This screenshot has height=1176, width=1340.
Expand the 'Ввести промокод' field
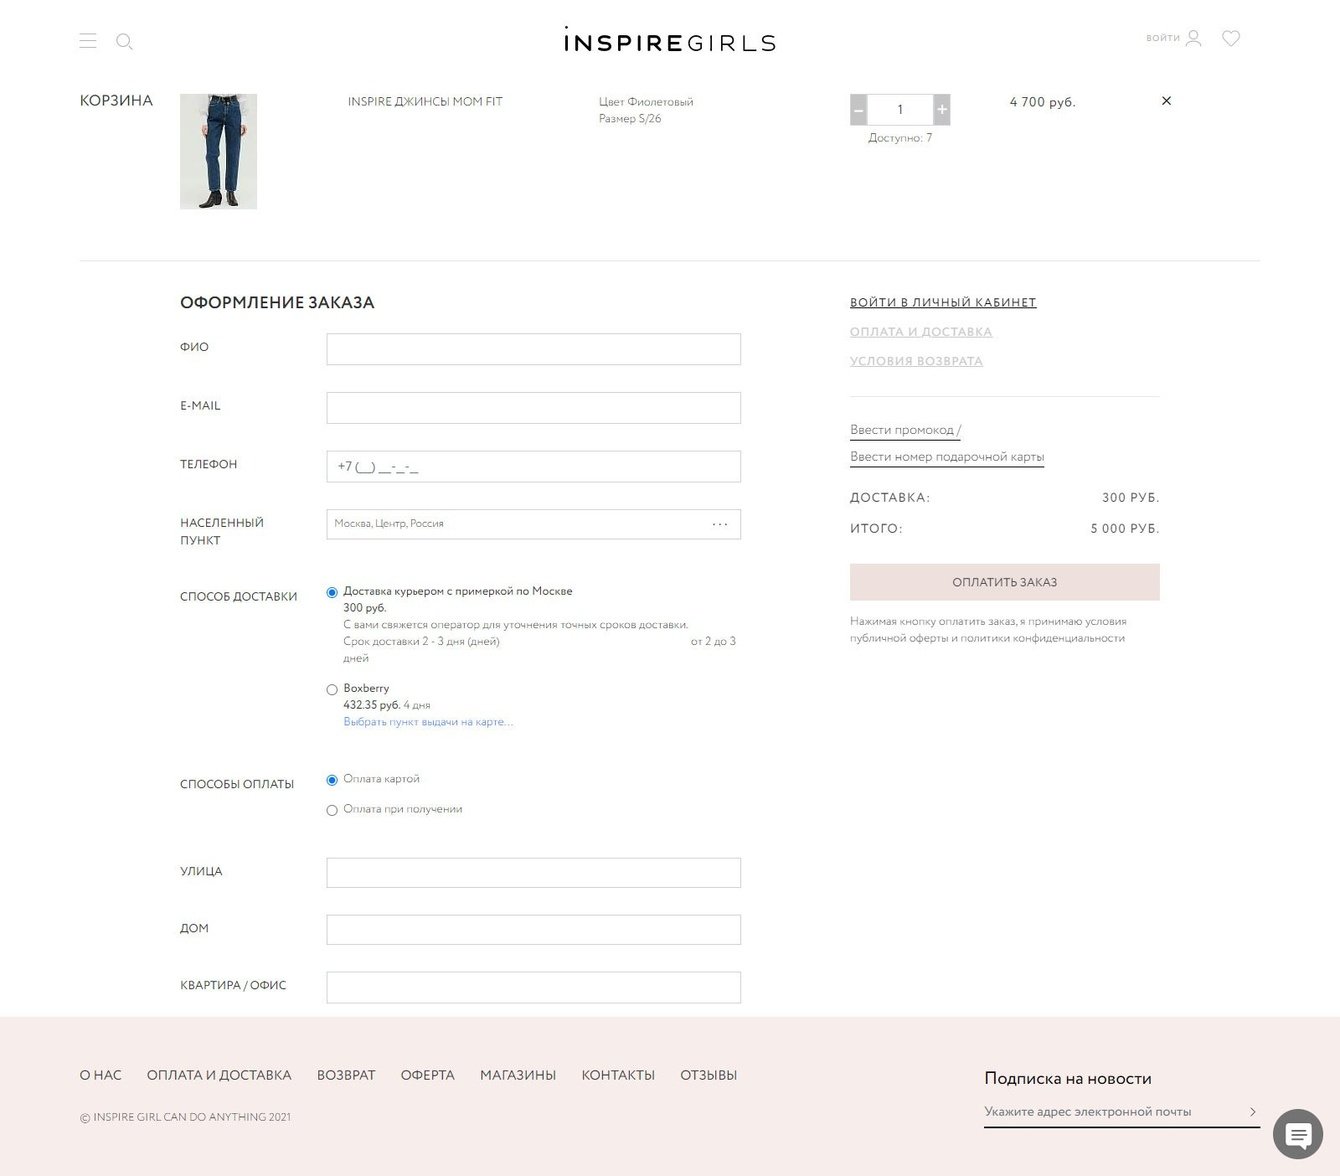point(902,430)
